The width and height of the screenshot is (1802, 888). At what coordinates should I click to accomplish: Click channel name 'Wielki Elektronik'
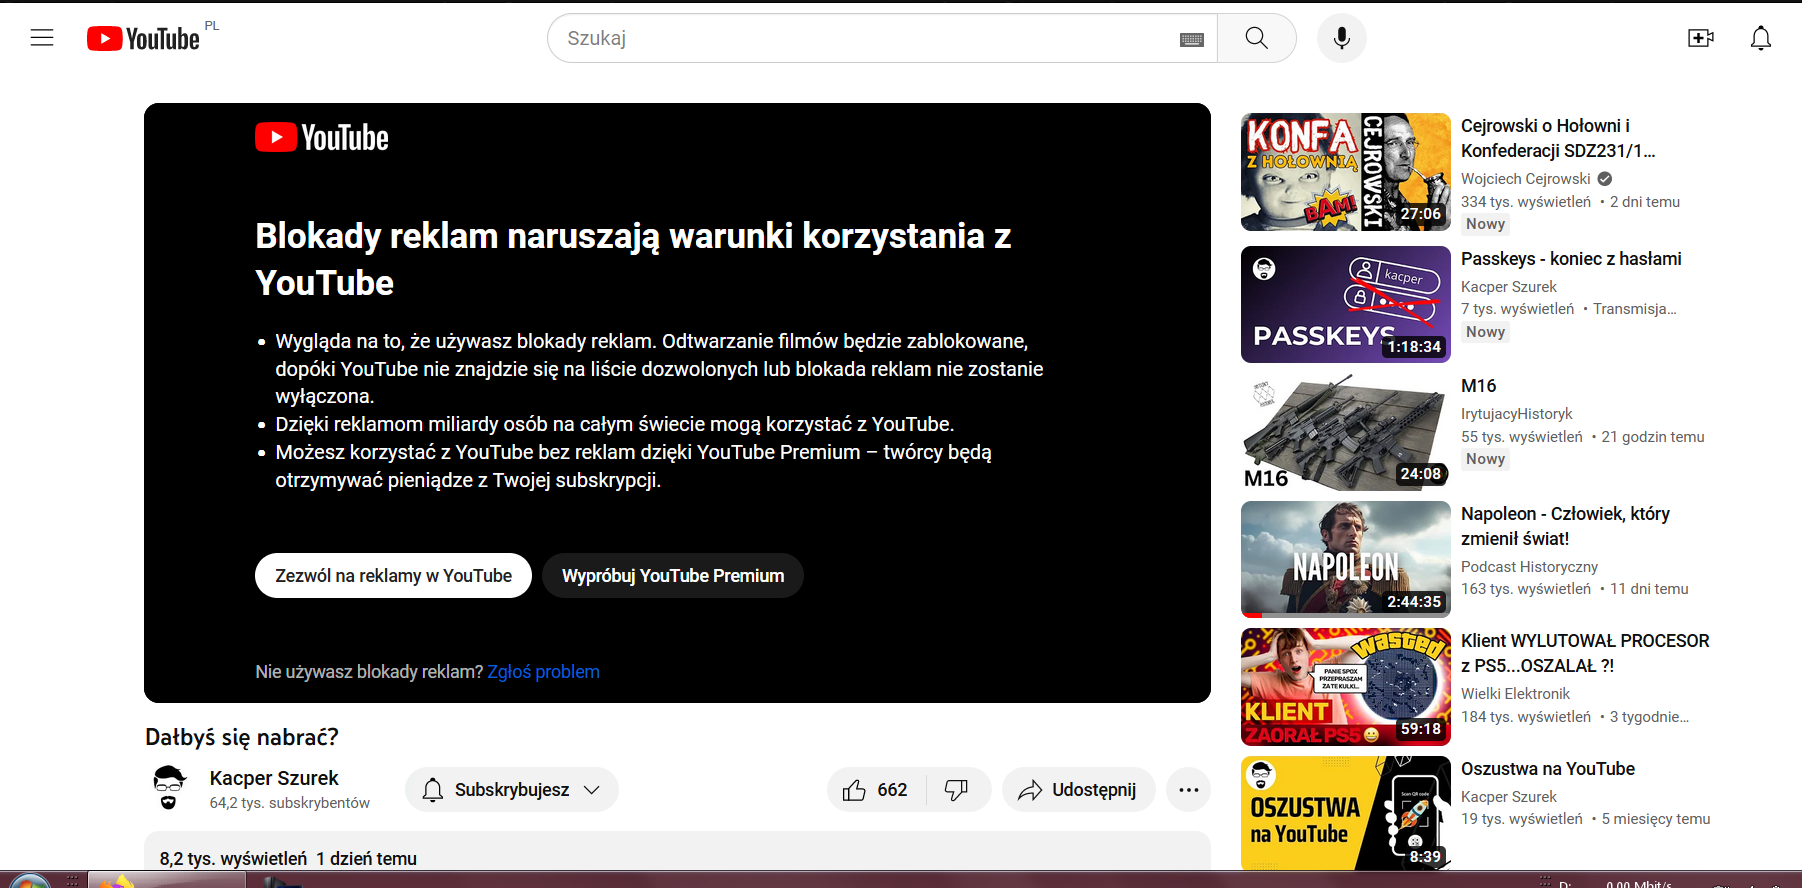click(x=1515, y=694)
